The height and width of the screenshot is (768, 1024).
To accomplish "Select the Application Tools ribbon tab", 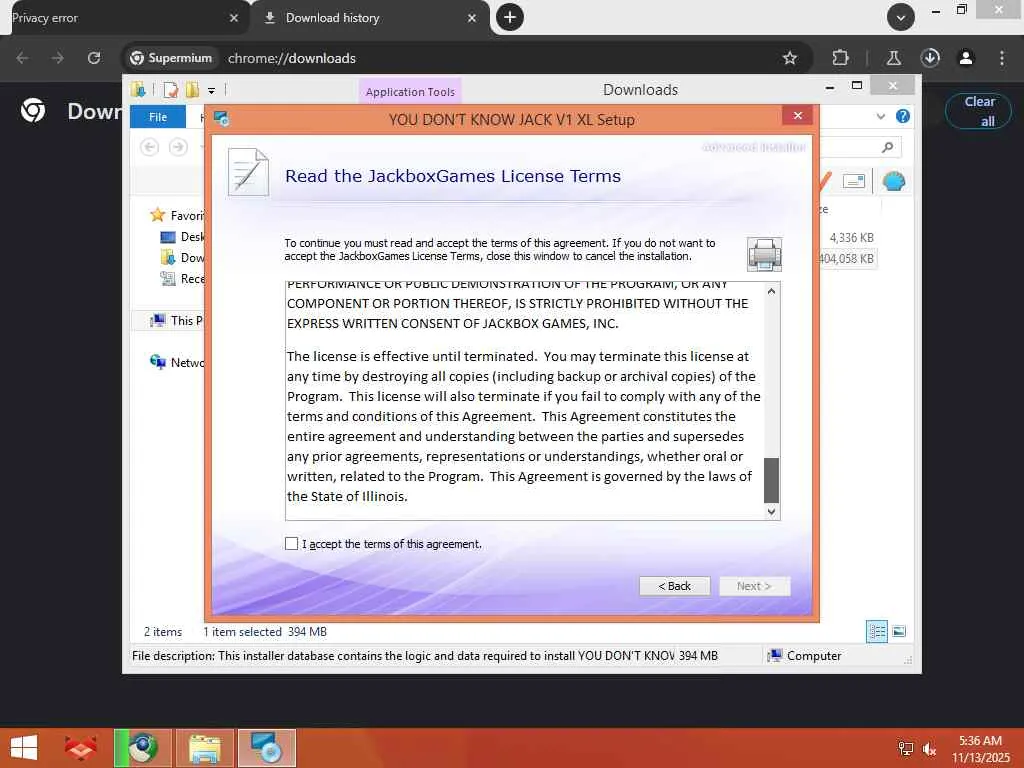I will (410, 91).
